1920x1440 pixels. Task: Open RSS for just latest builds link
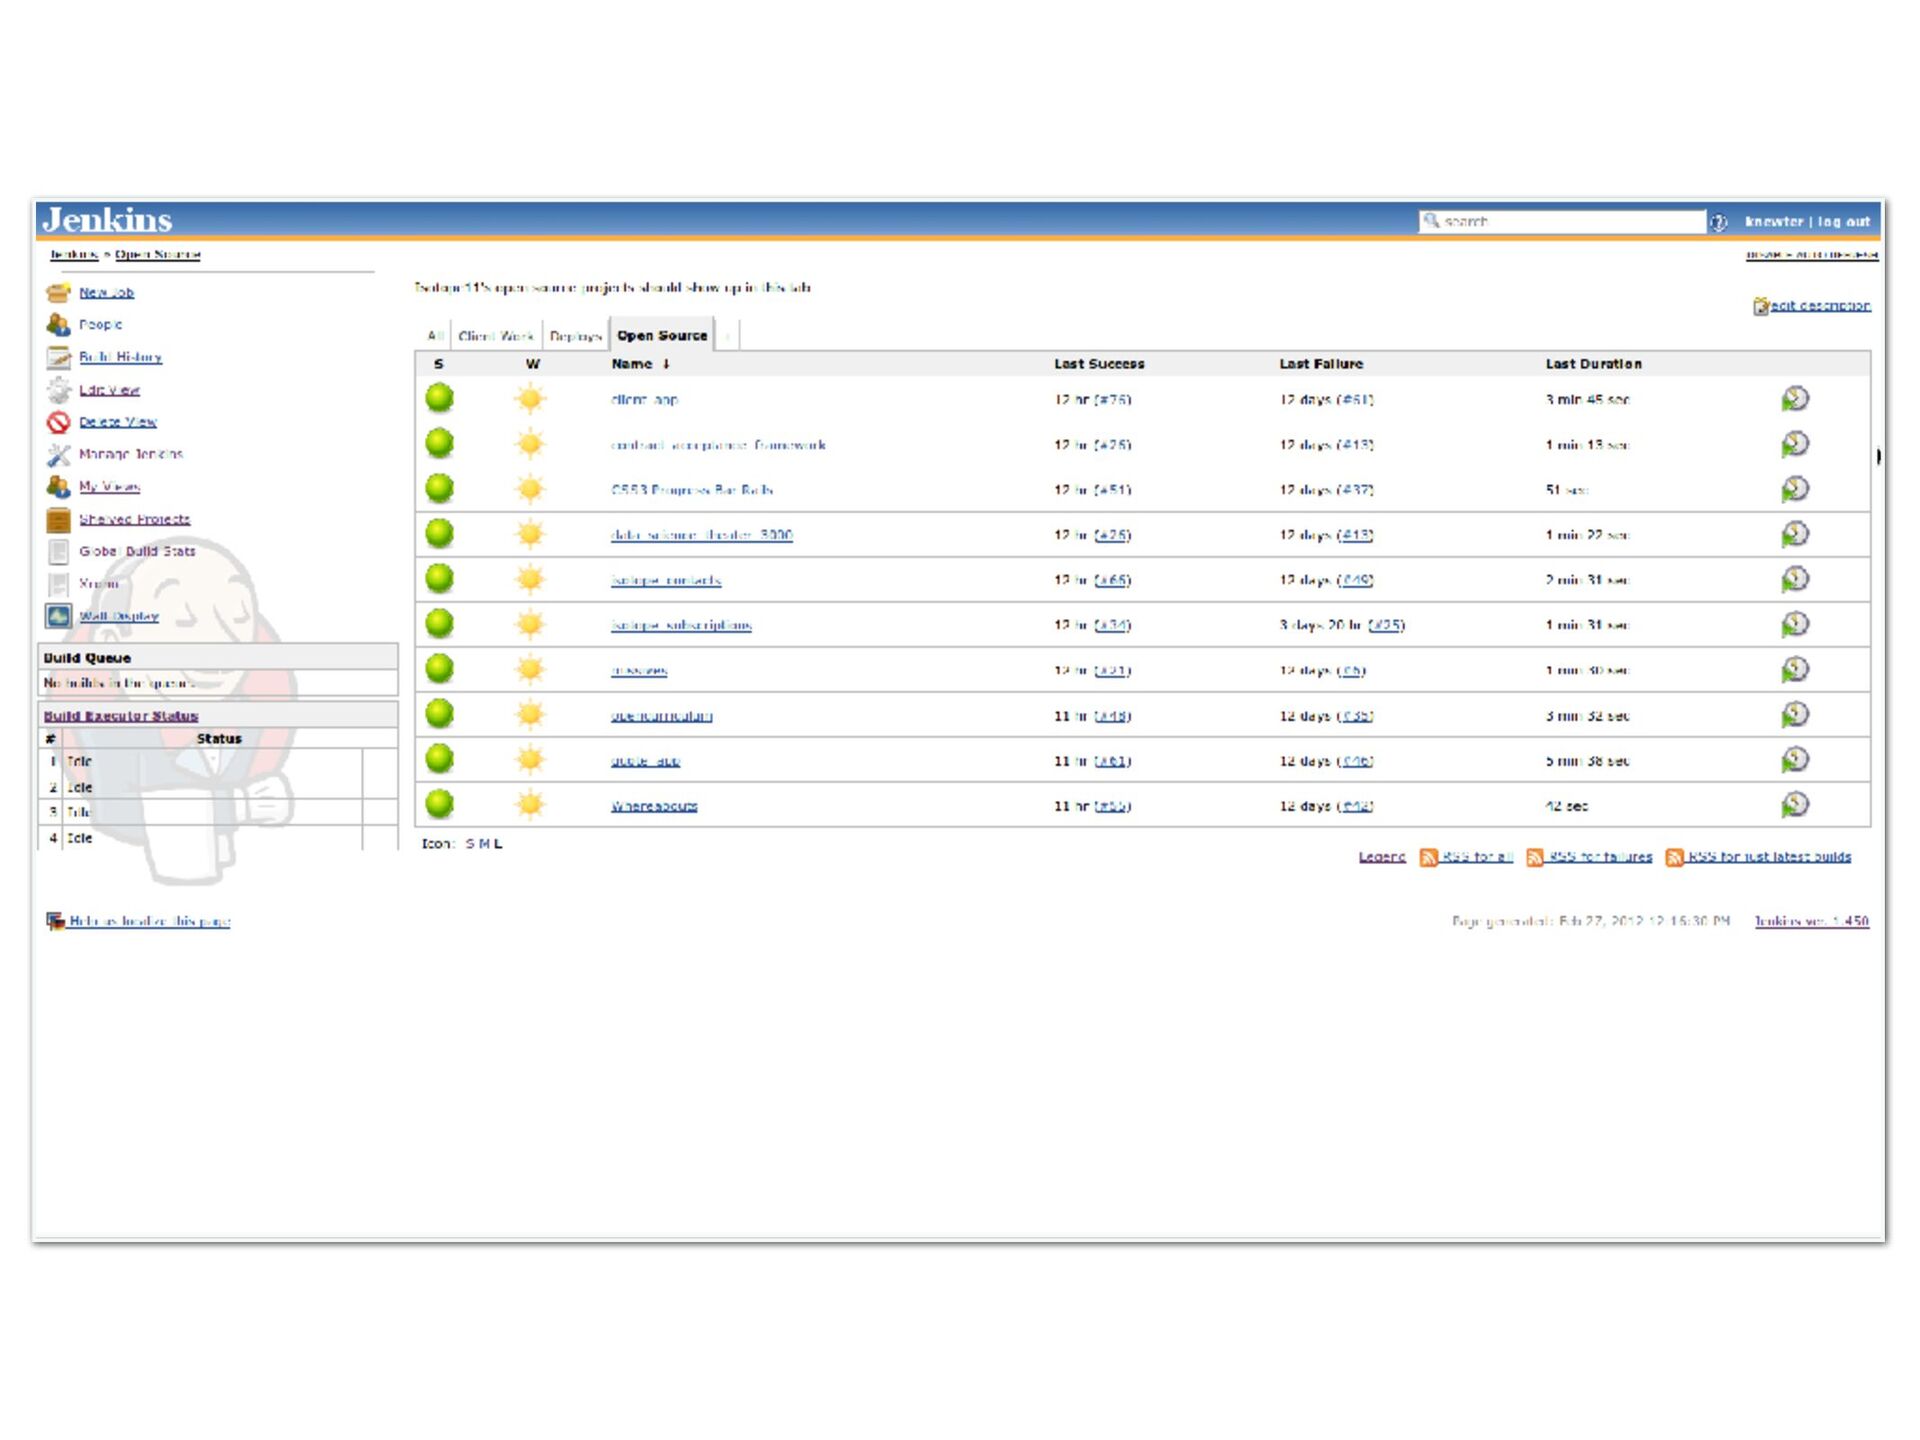coord(1769,857)
